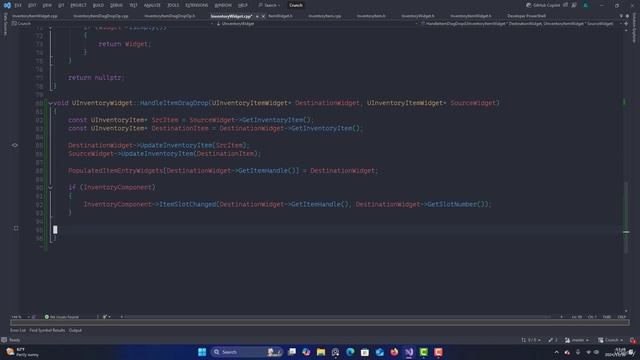Click the margin indicator at line 95
The height and width of the screenshot is (360, 640).
[16, 229]
